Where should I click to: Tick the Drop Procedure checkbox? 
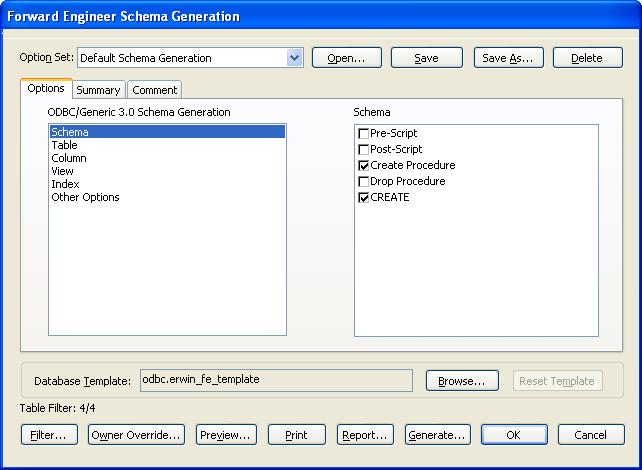364,181
